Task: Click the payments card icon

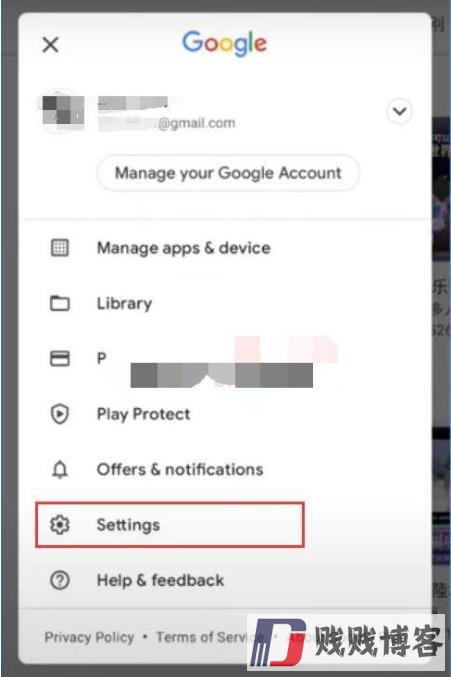Action: 60,358
